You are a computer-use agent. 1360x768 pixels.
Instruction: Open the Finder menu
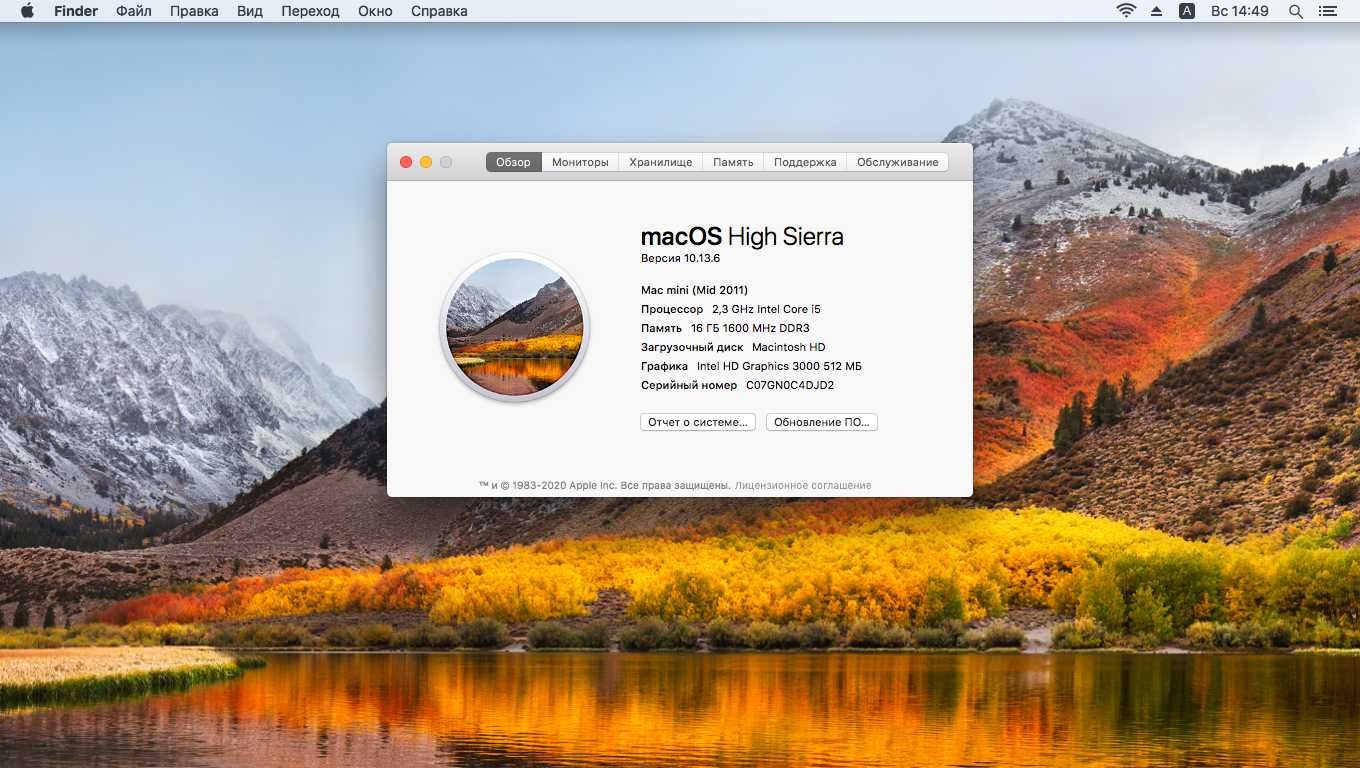click(x=76, y=11)
